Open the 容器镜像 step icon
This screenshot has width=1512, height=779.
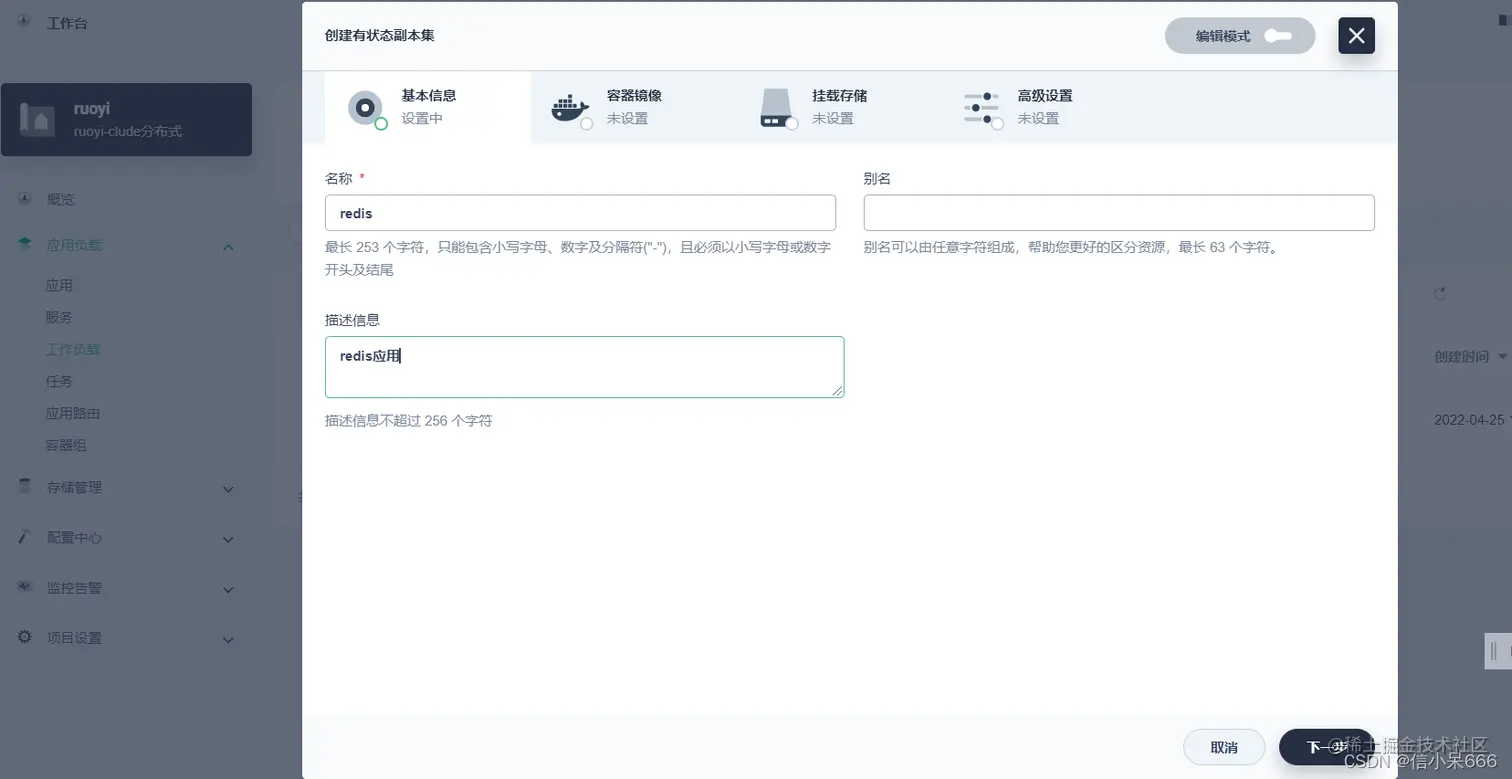point(570,107)
